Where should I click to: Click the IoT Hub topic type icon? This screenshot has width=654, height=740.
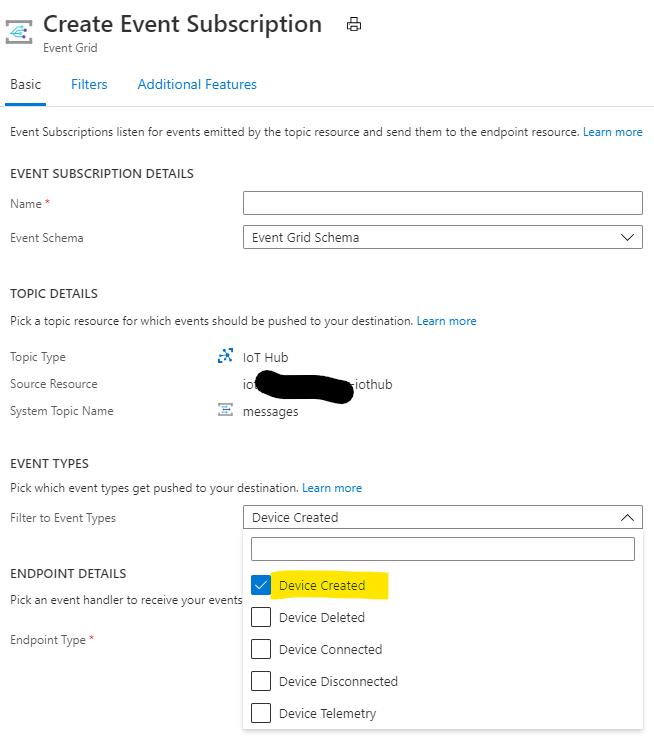pyautogui.click(x=225, y=356)
